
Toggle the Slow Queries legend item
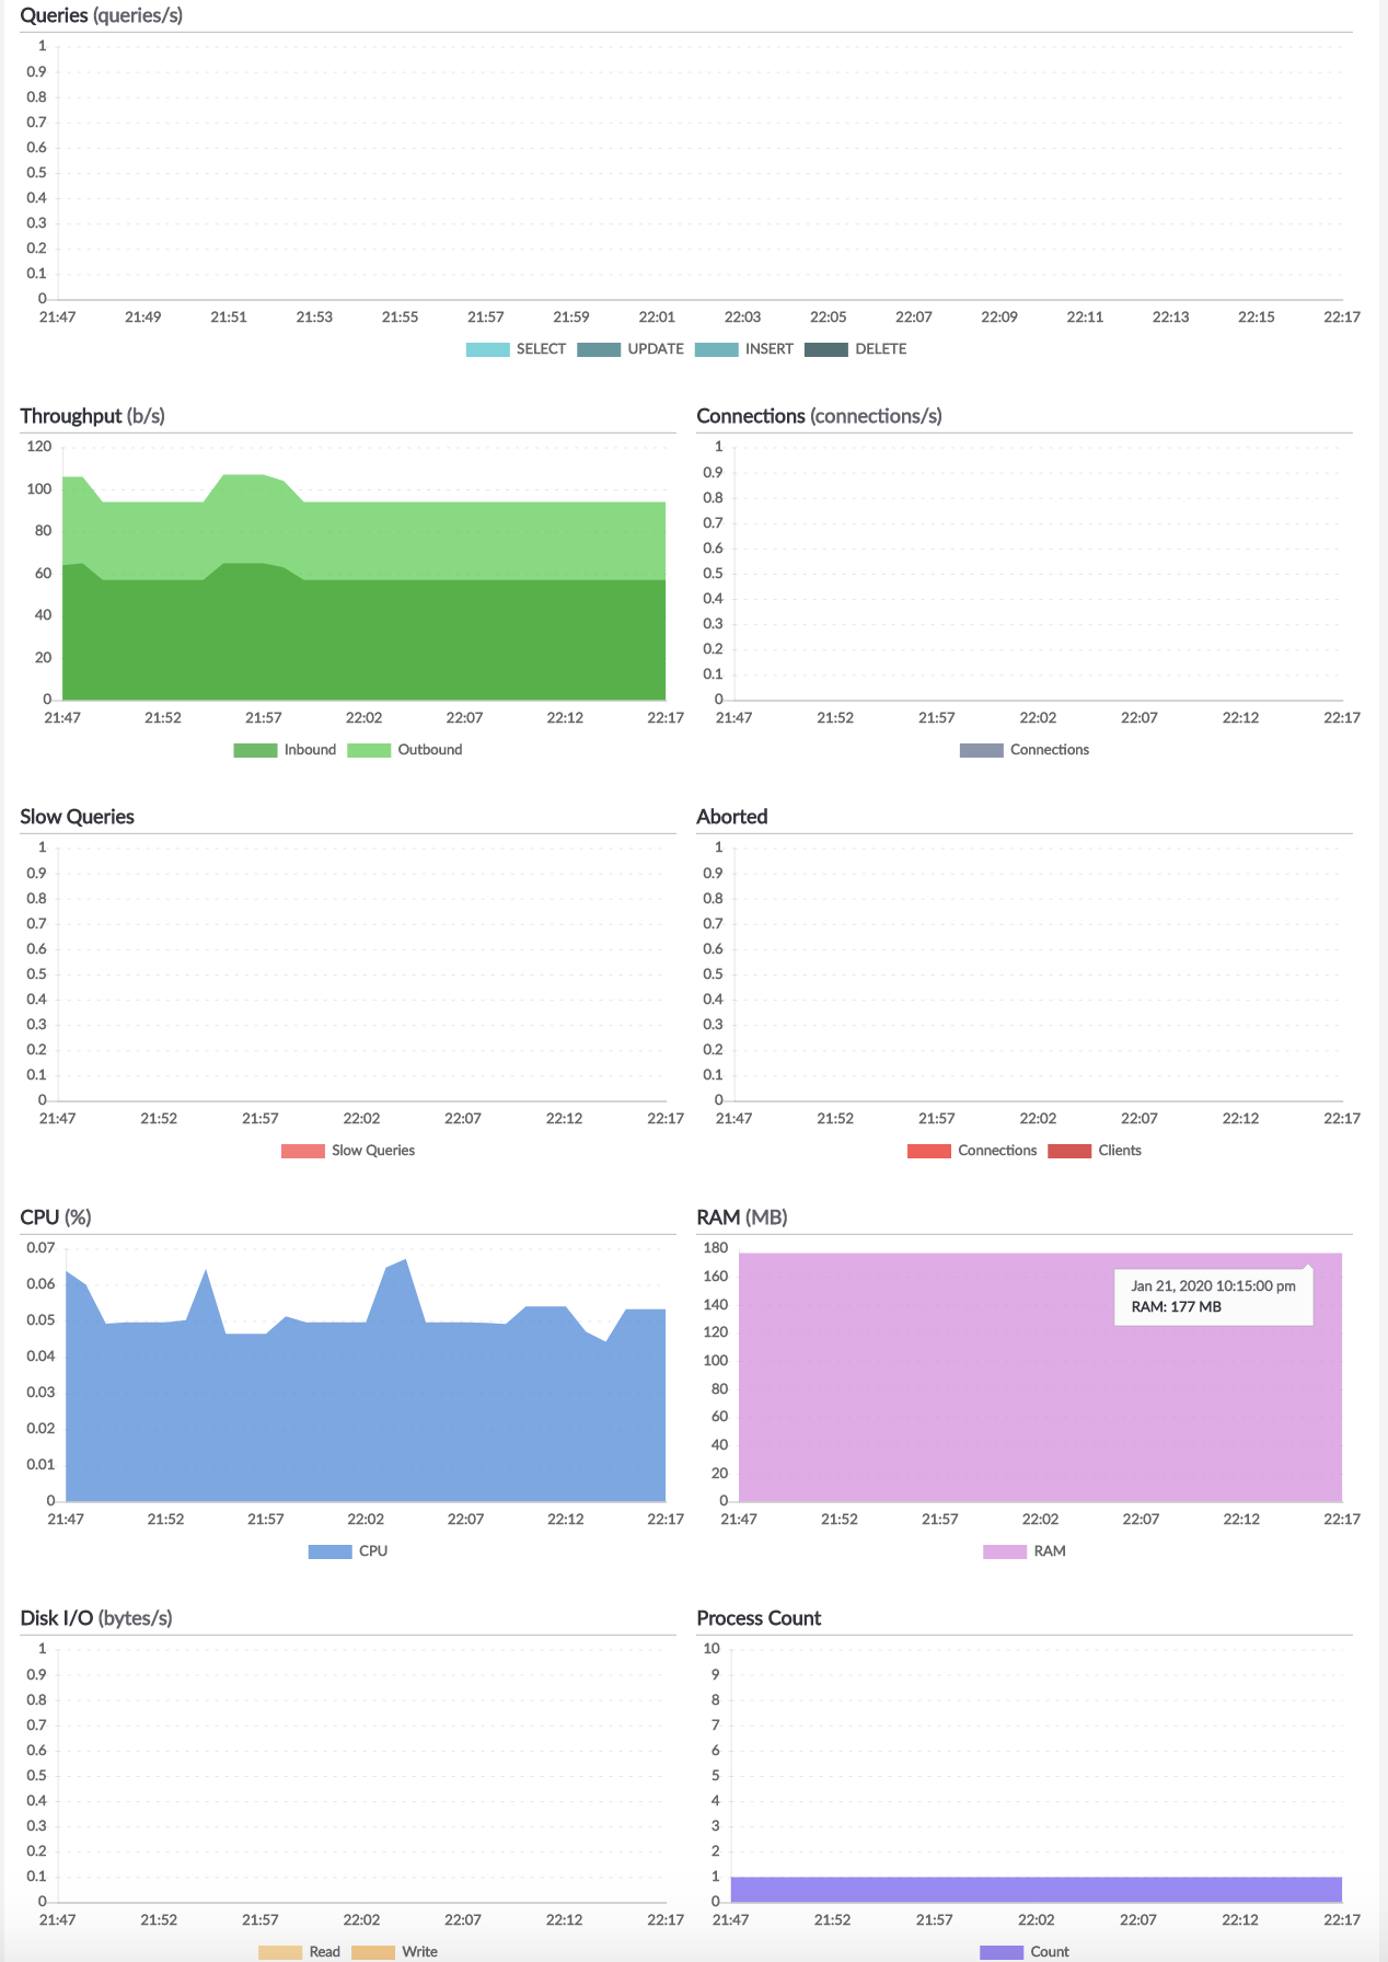[348, 1151]
